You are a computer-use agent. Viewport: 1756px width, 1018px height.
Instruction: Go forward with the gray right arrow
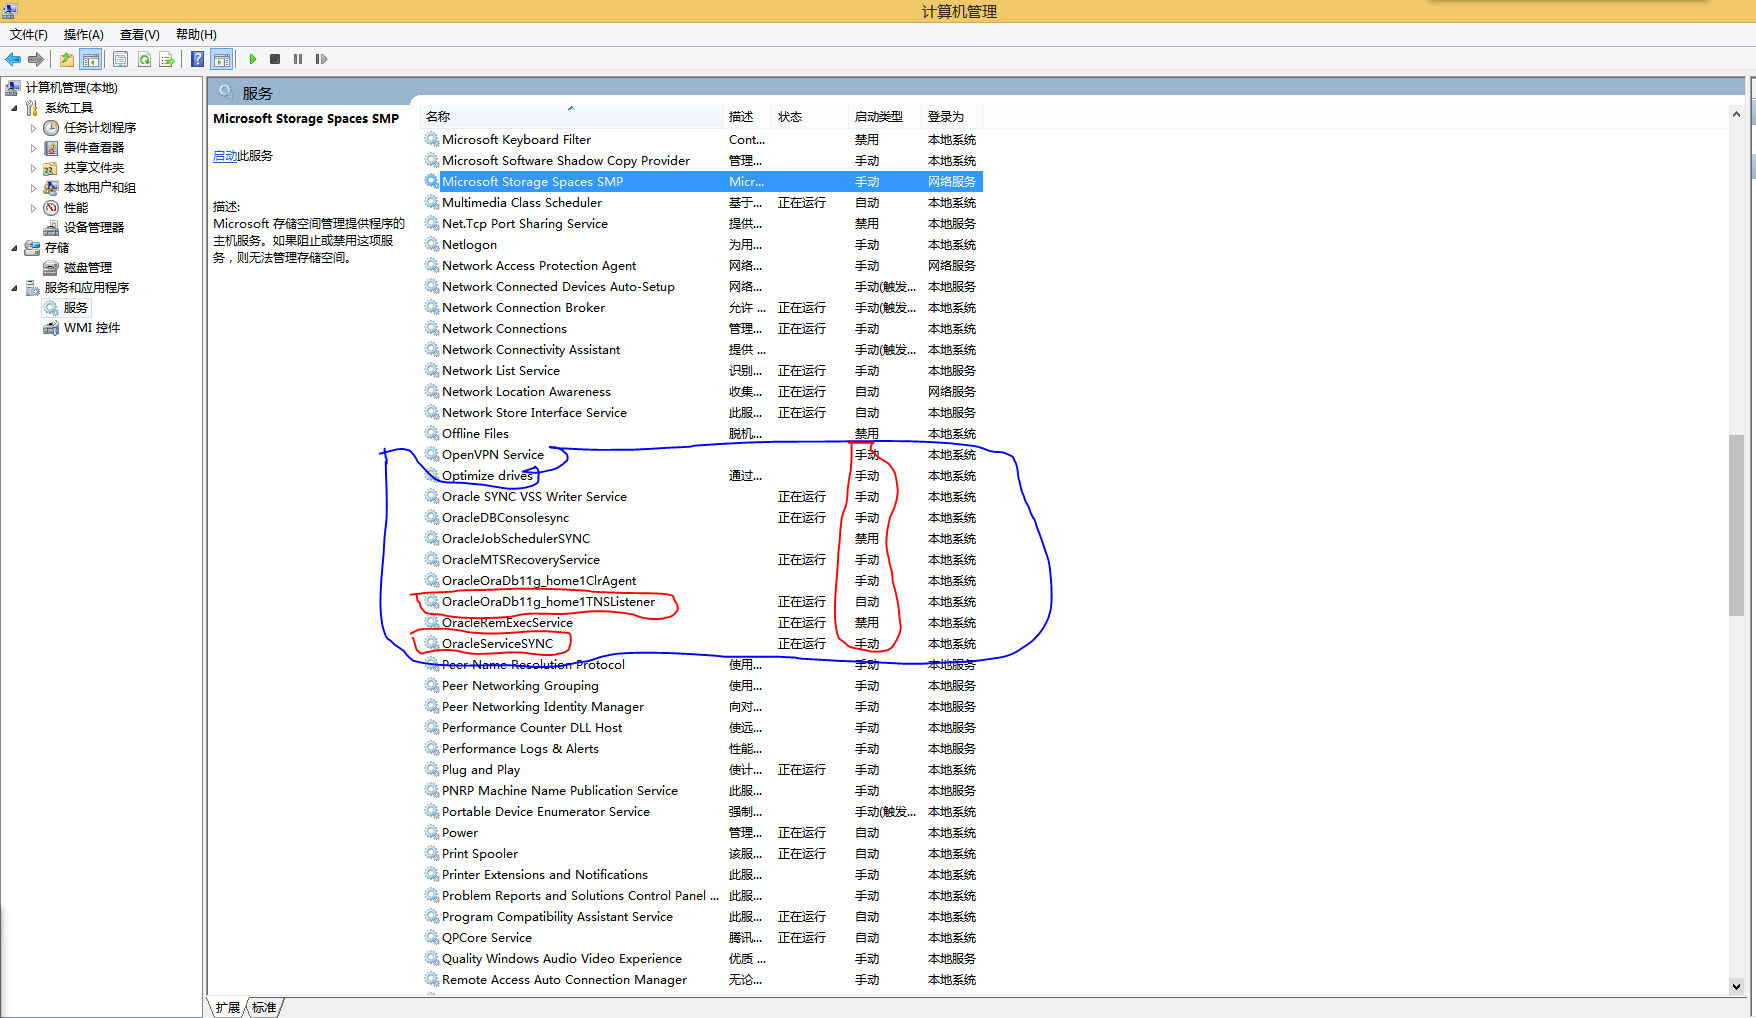(x=36, y=59)
